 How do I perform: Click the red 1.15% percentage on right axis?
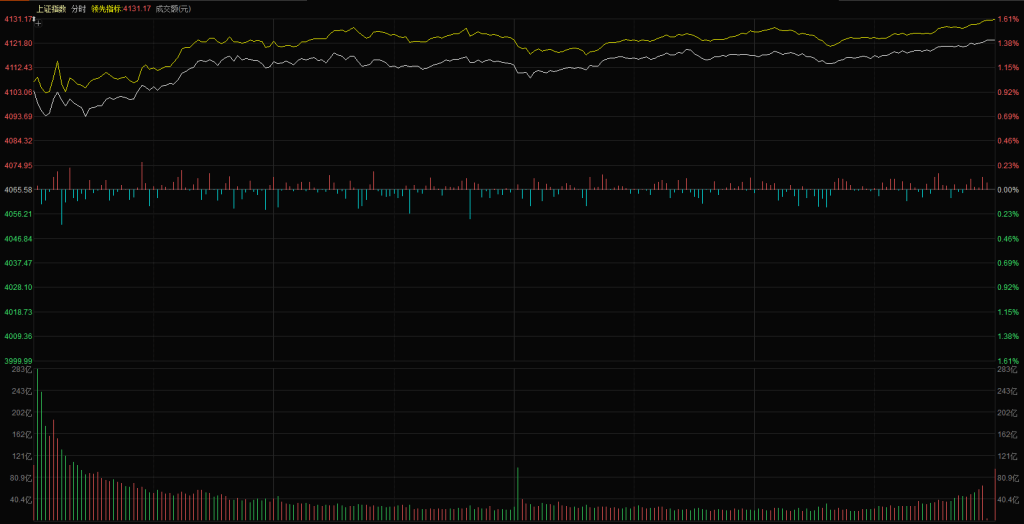click(x=1007, y=67)
